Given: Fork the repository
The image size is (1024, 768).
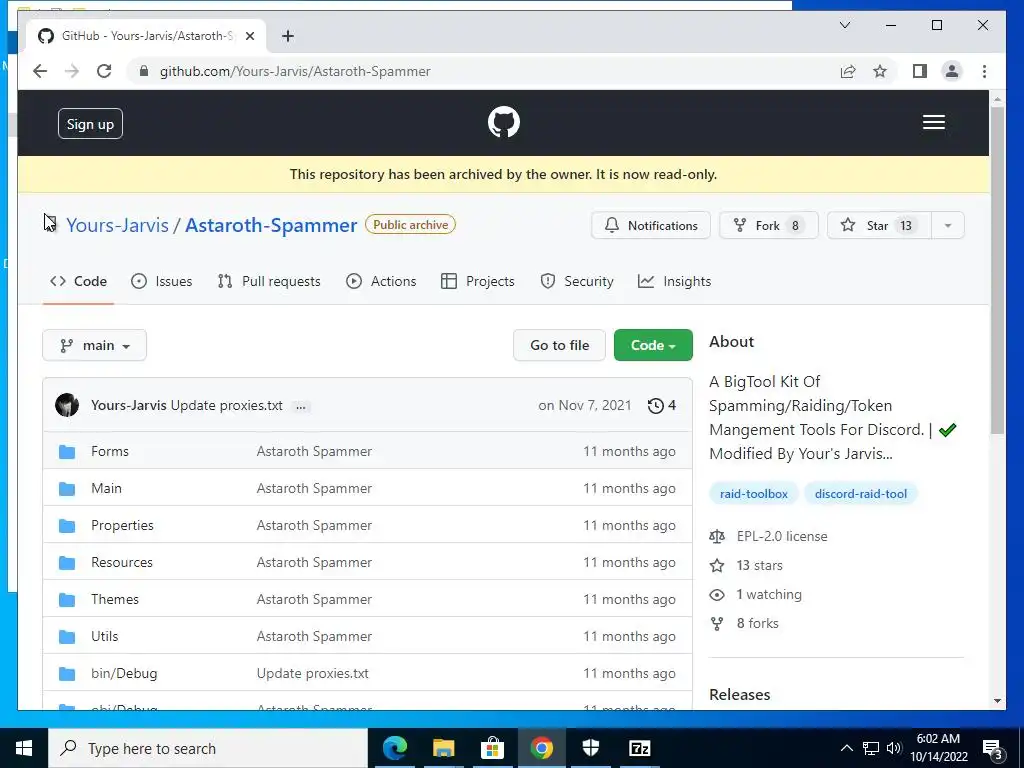Looking at the screenshot, I should 768,225.
